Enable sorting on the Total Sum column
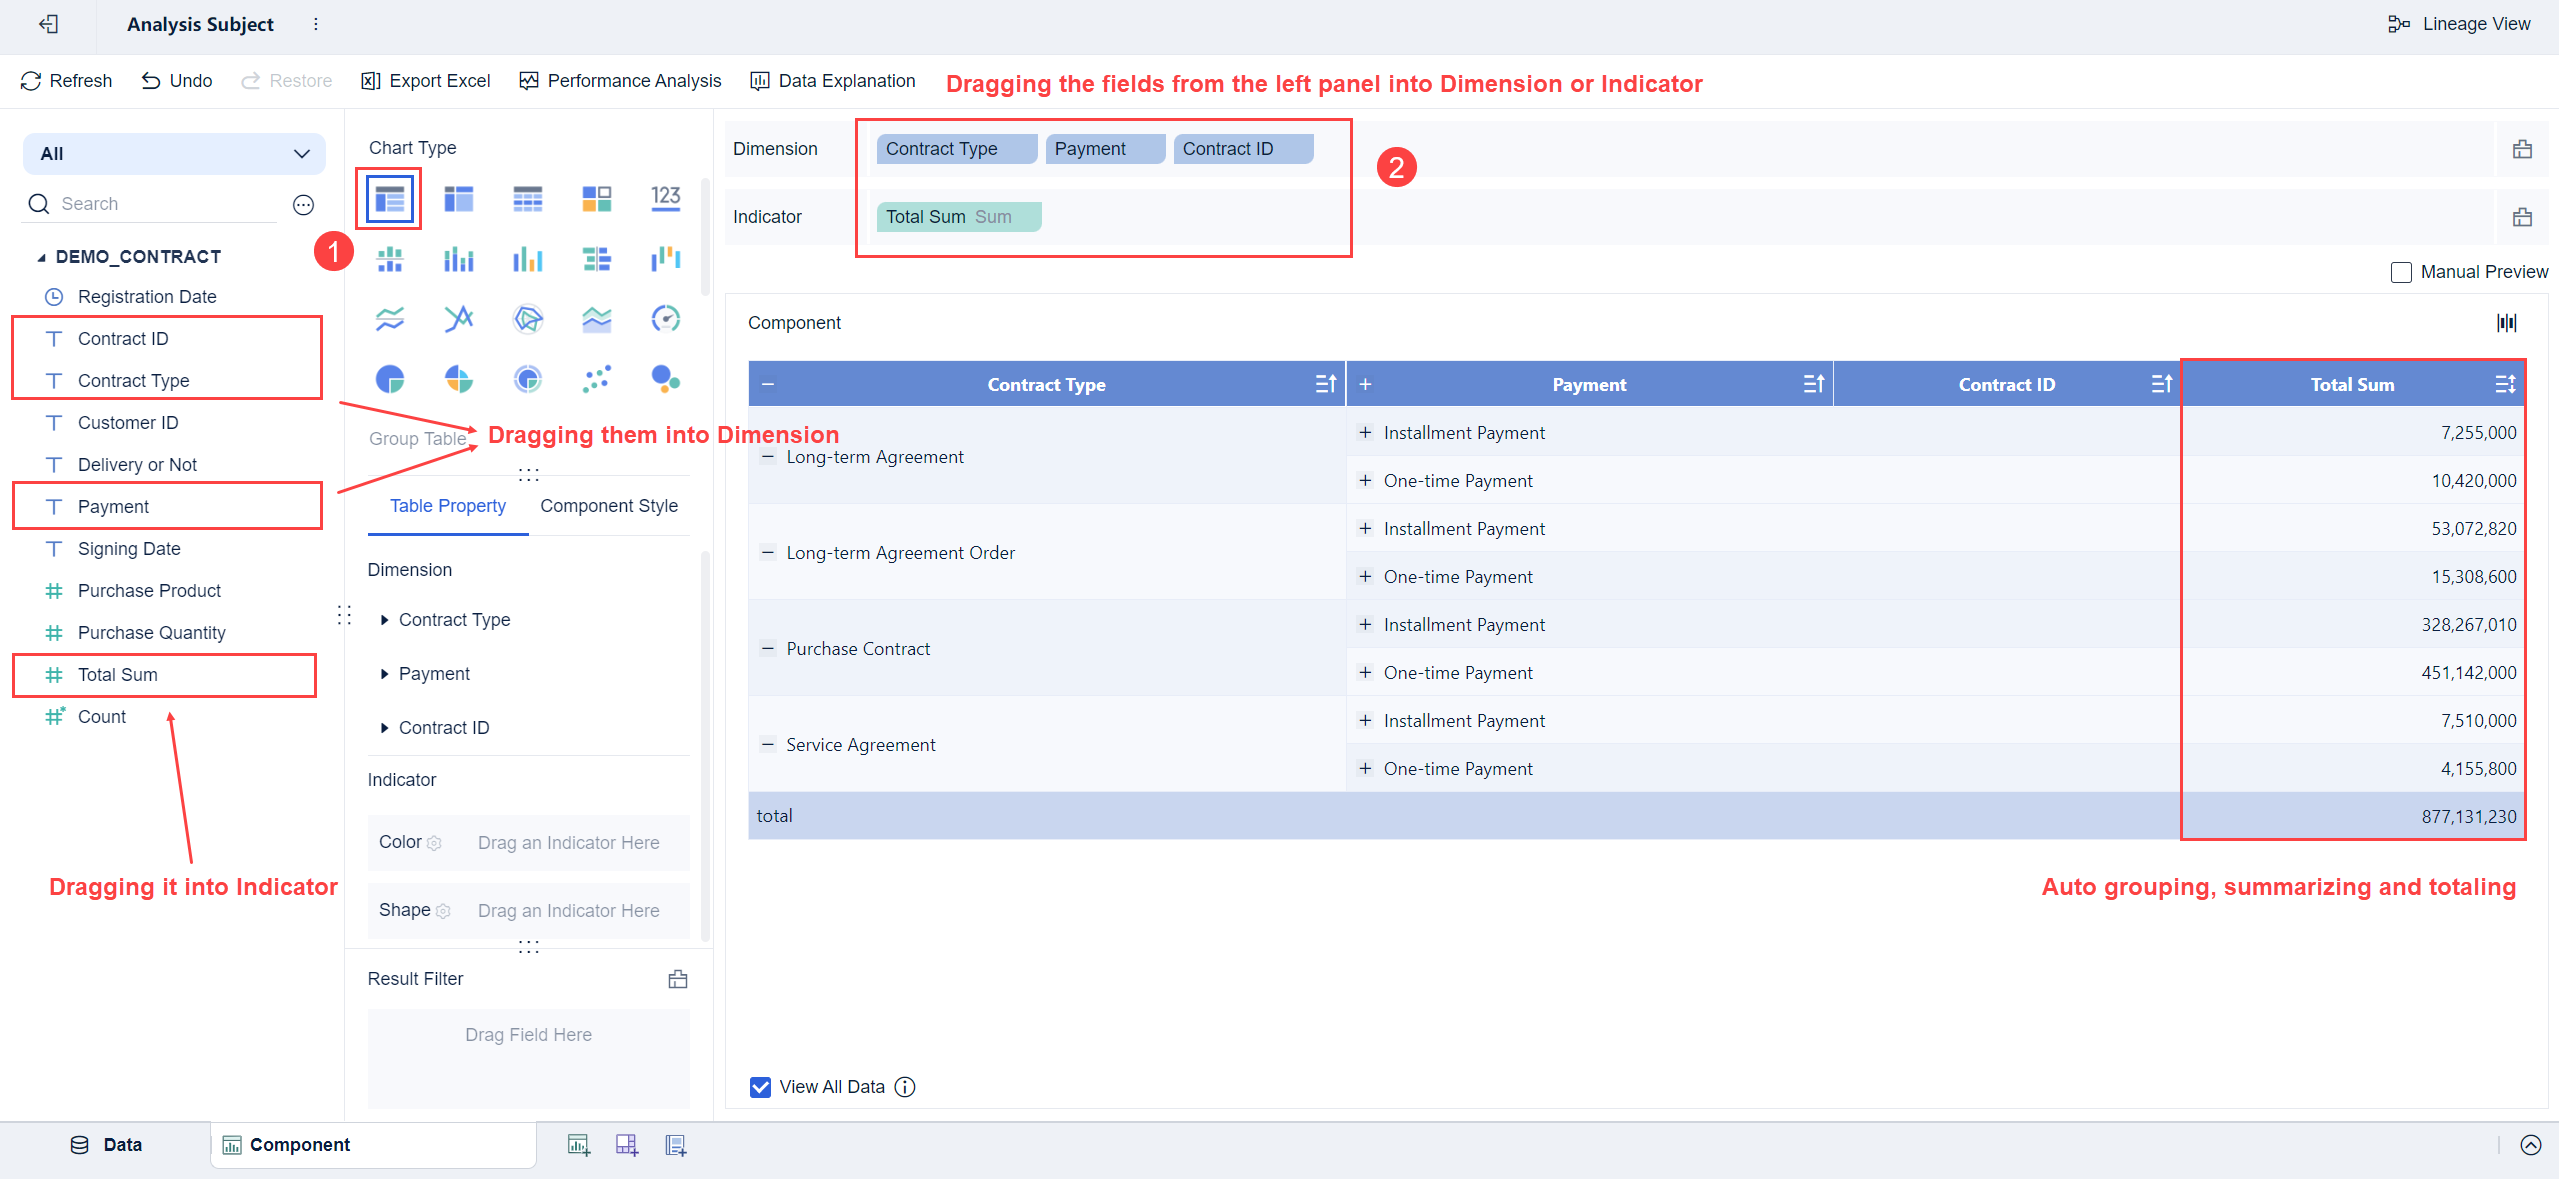The width and height of the screenshot is (2559, 1179). [x=2506, y=383]
